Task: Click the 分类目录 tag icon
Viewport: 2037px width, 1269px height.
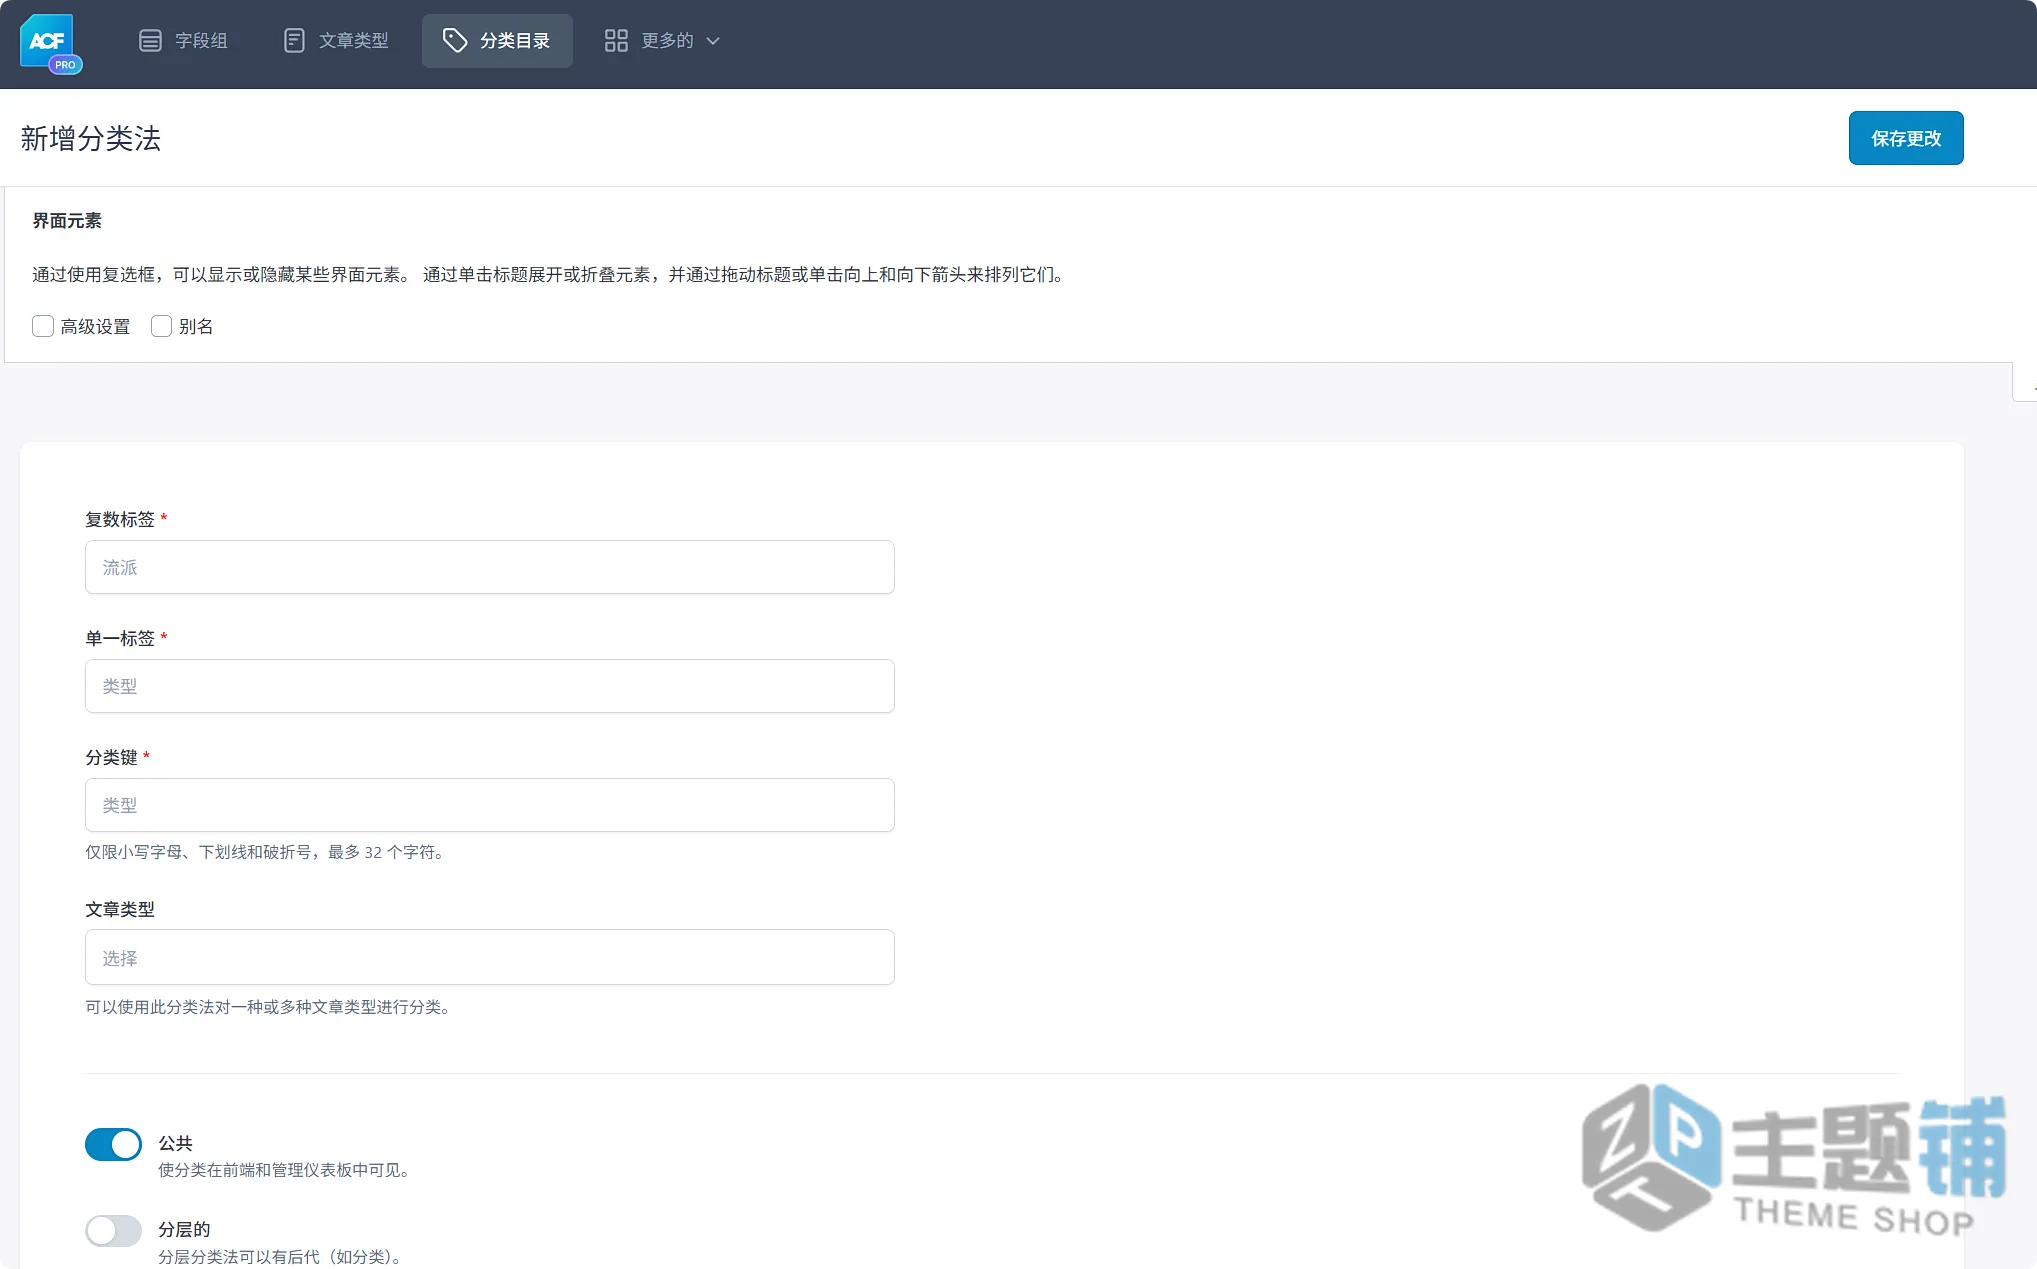Action: [x=455, y=41]
